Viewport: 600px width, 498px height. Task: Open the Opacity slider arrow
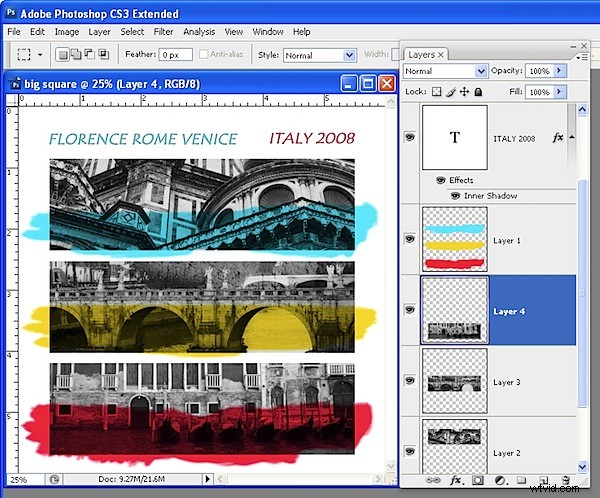(559, 72)
